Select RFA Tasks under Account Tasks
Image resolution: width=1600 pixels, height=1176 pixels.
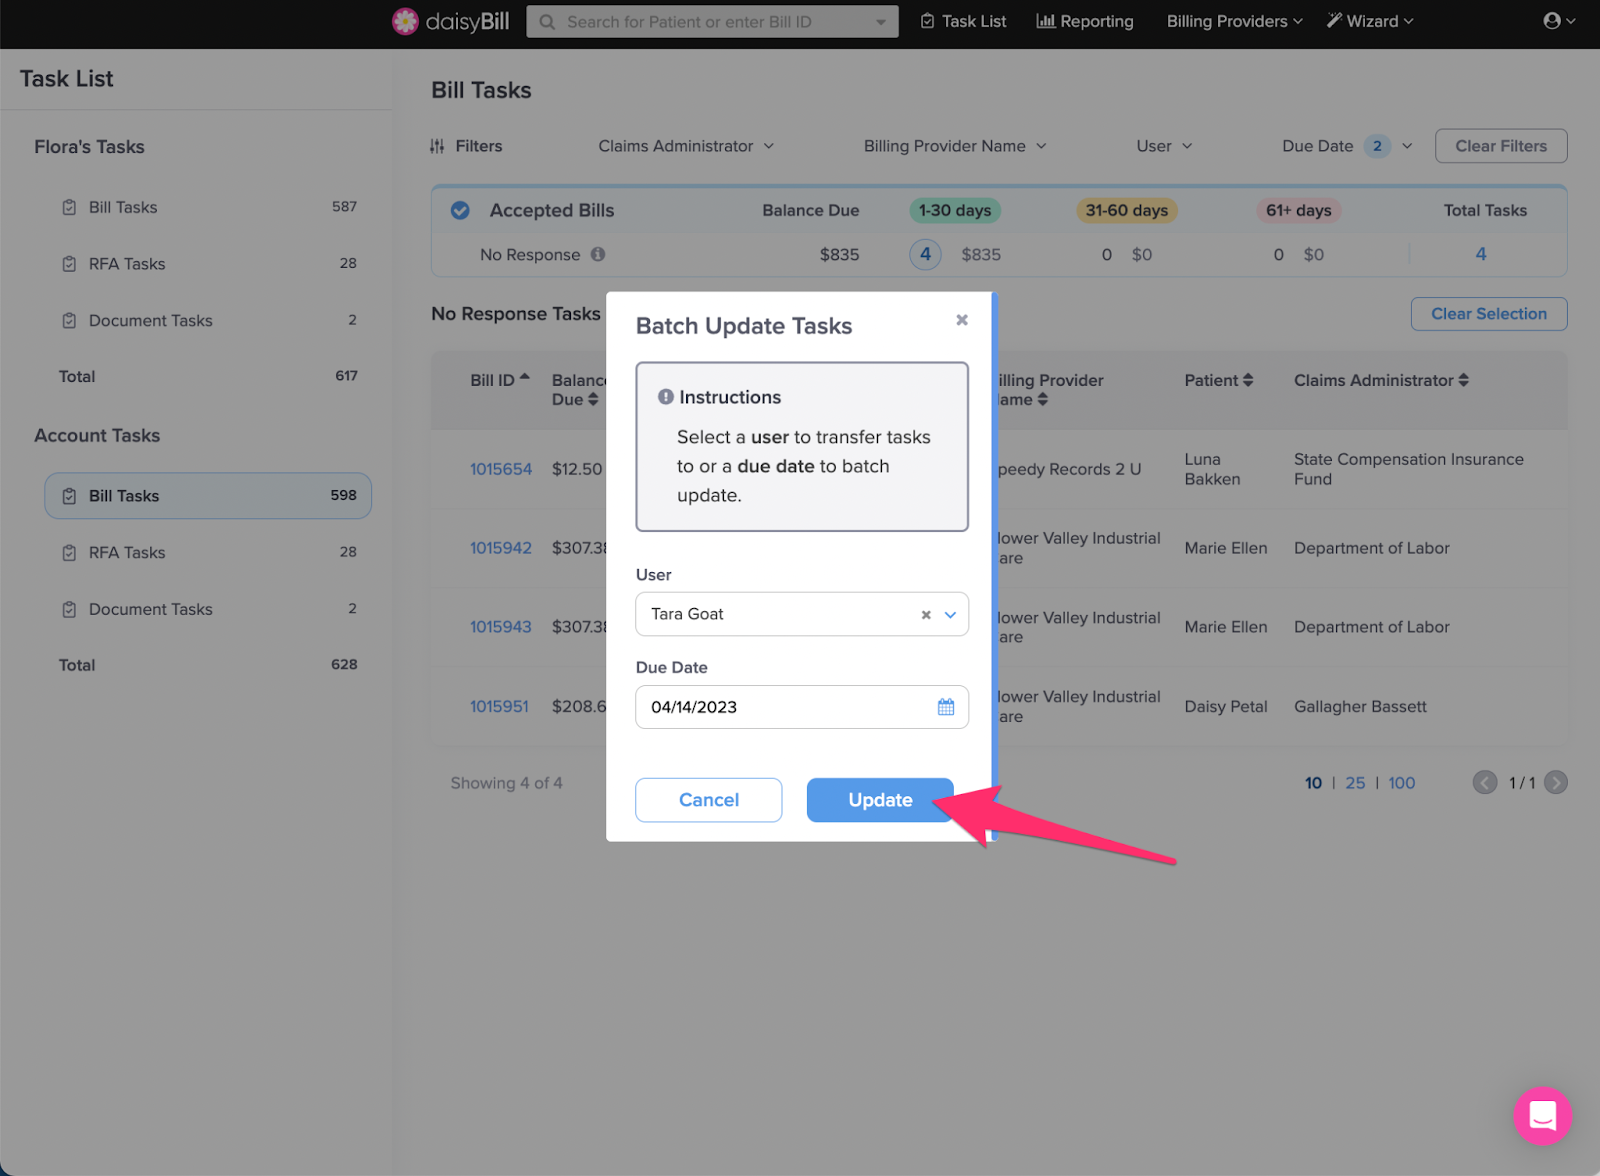pos(128,552)
